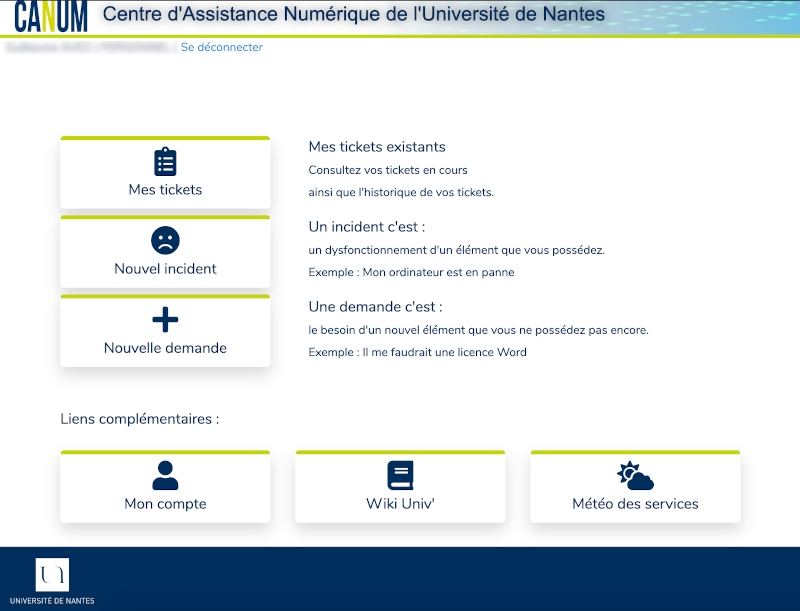This screenshot has width=800, height=611.
Task: Open the Mon compte card
Action: click(165, 487)
